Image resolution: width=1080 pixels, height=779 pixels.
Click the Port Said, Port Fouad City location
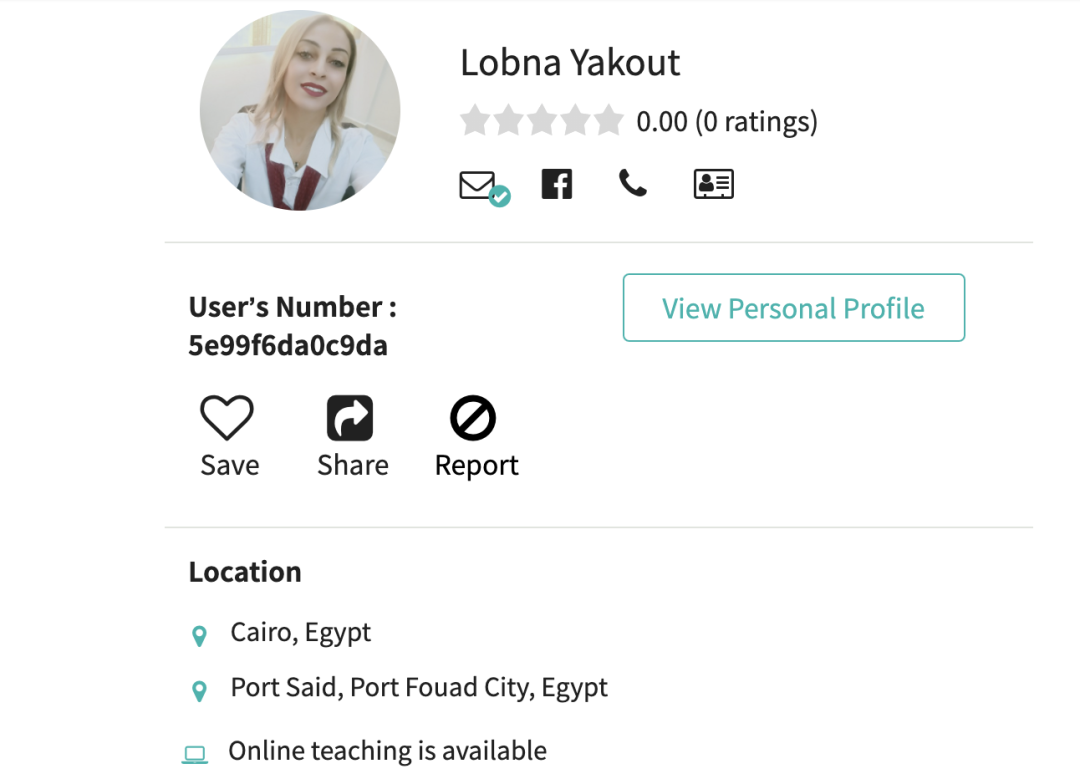coord(419,688)
